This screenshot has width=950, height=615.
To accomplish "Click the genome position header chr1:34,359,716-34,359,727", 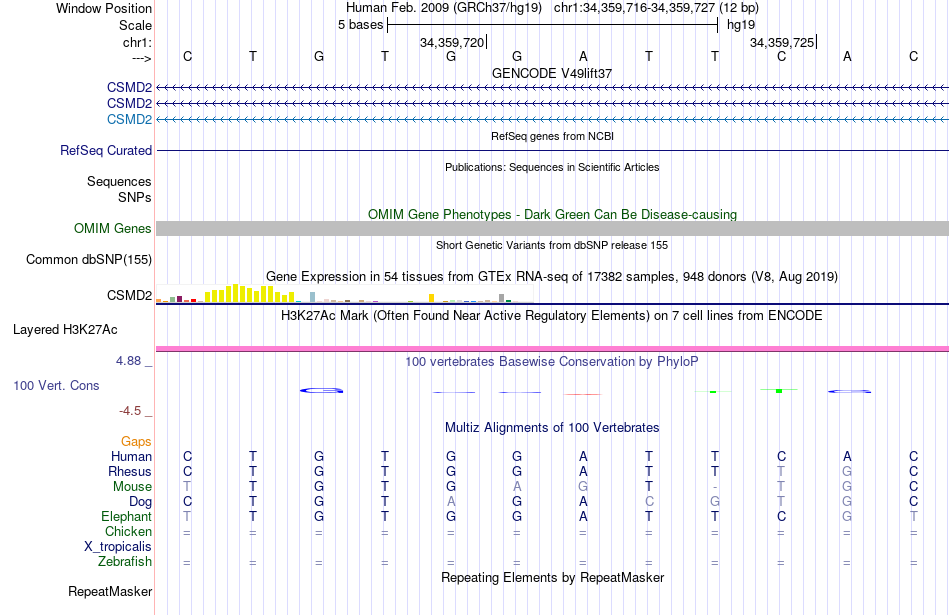I will 634,8.
